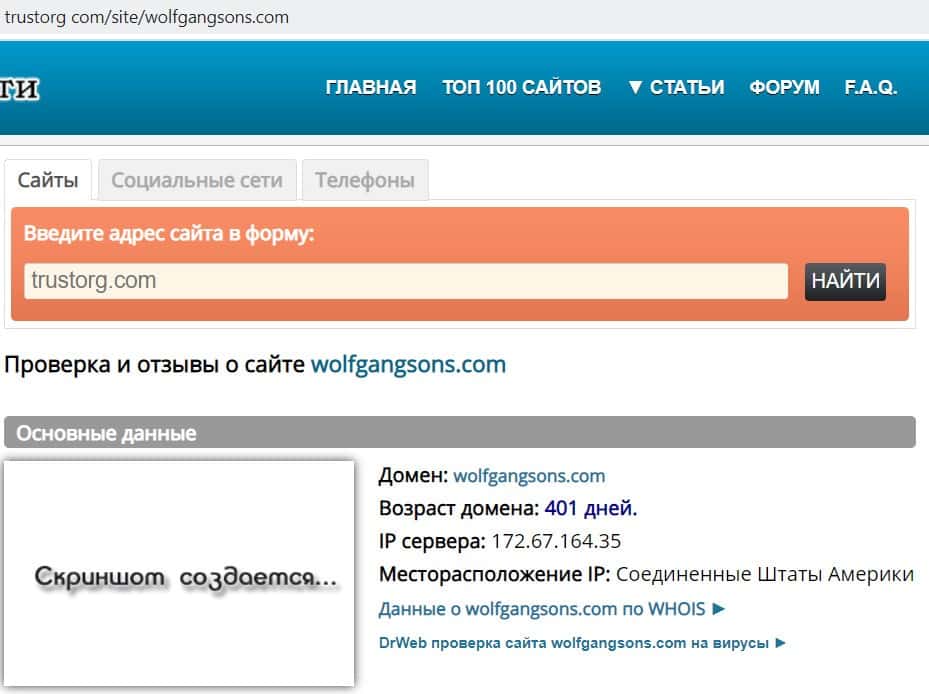This screenshot has width=929, height=694.
Task: Focus the site address input field
Action: [406, 281]
